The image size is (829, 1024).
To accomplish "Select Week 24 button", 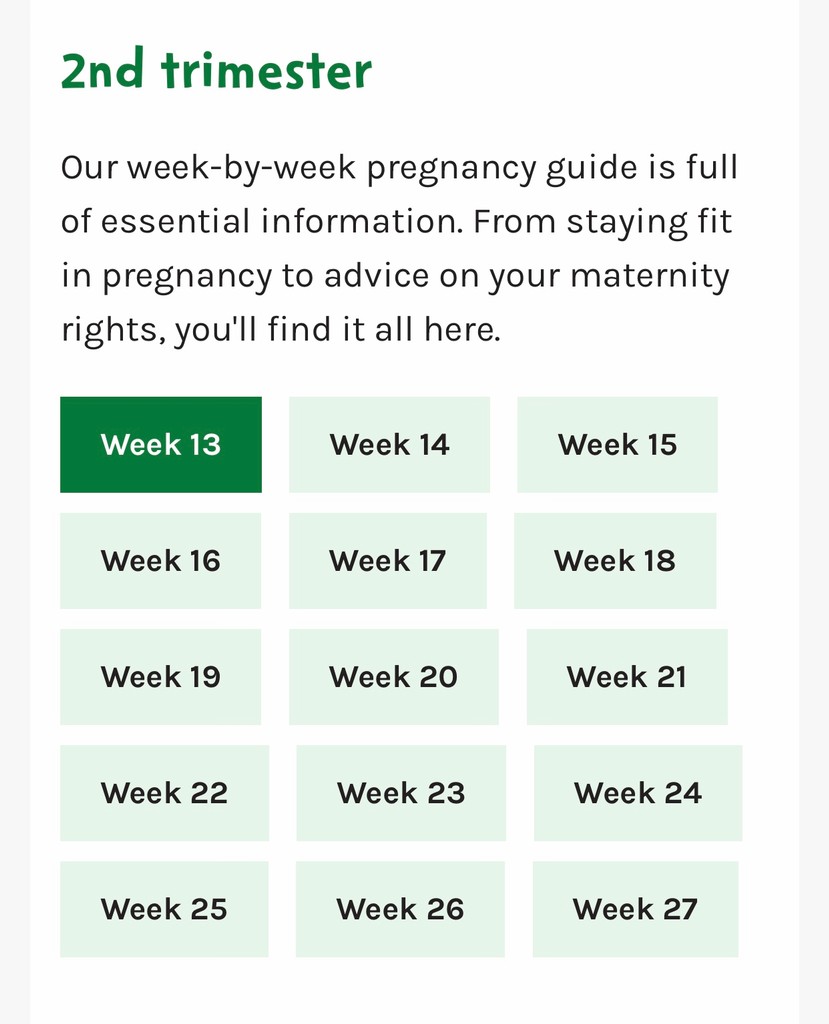I will (638, 793).
